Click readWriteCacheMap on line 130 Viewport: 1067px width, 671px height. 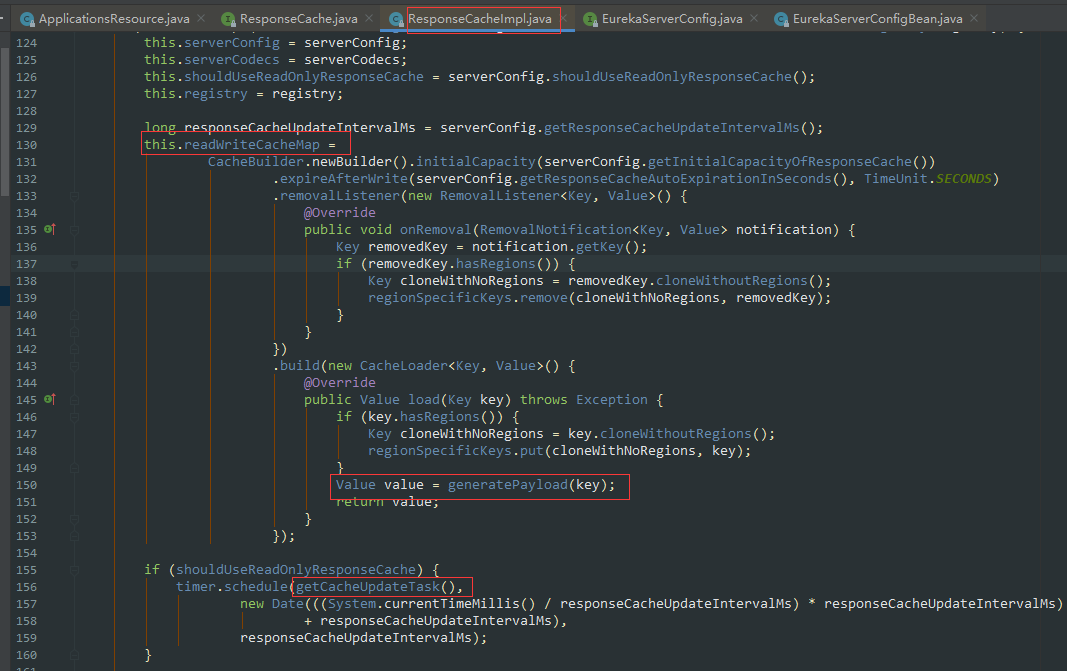(x=252, y=144)
